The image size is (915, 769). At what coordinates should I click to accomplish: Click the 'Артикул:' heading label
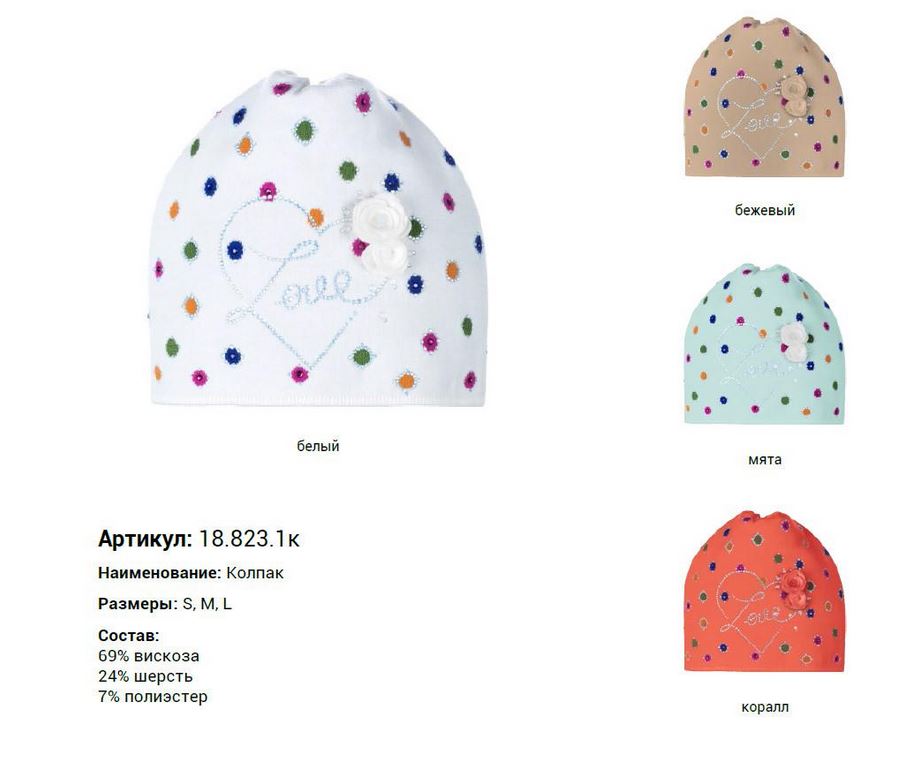tap(145, 539)
